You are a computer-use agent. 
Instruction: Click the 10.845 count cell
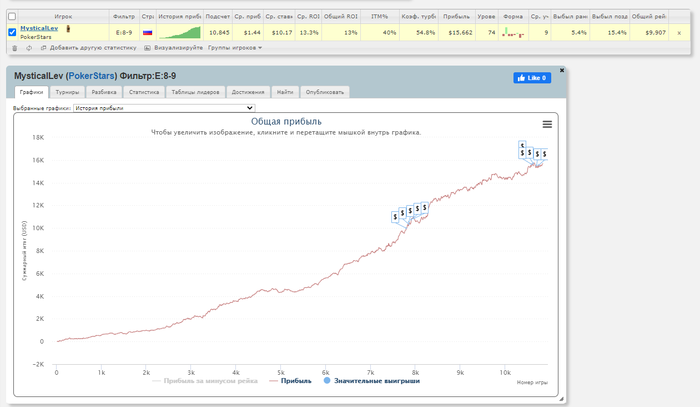click(219, 33)
